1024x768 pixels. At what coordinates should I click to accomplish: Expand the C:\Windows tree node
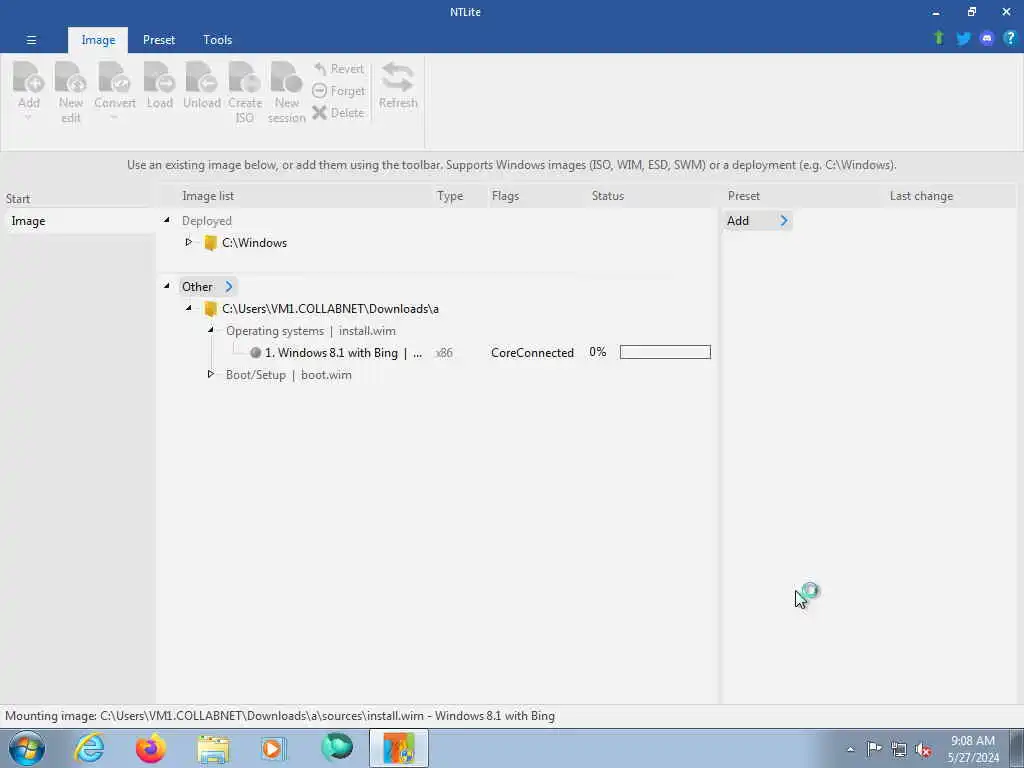click(x=189, y=242)
